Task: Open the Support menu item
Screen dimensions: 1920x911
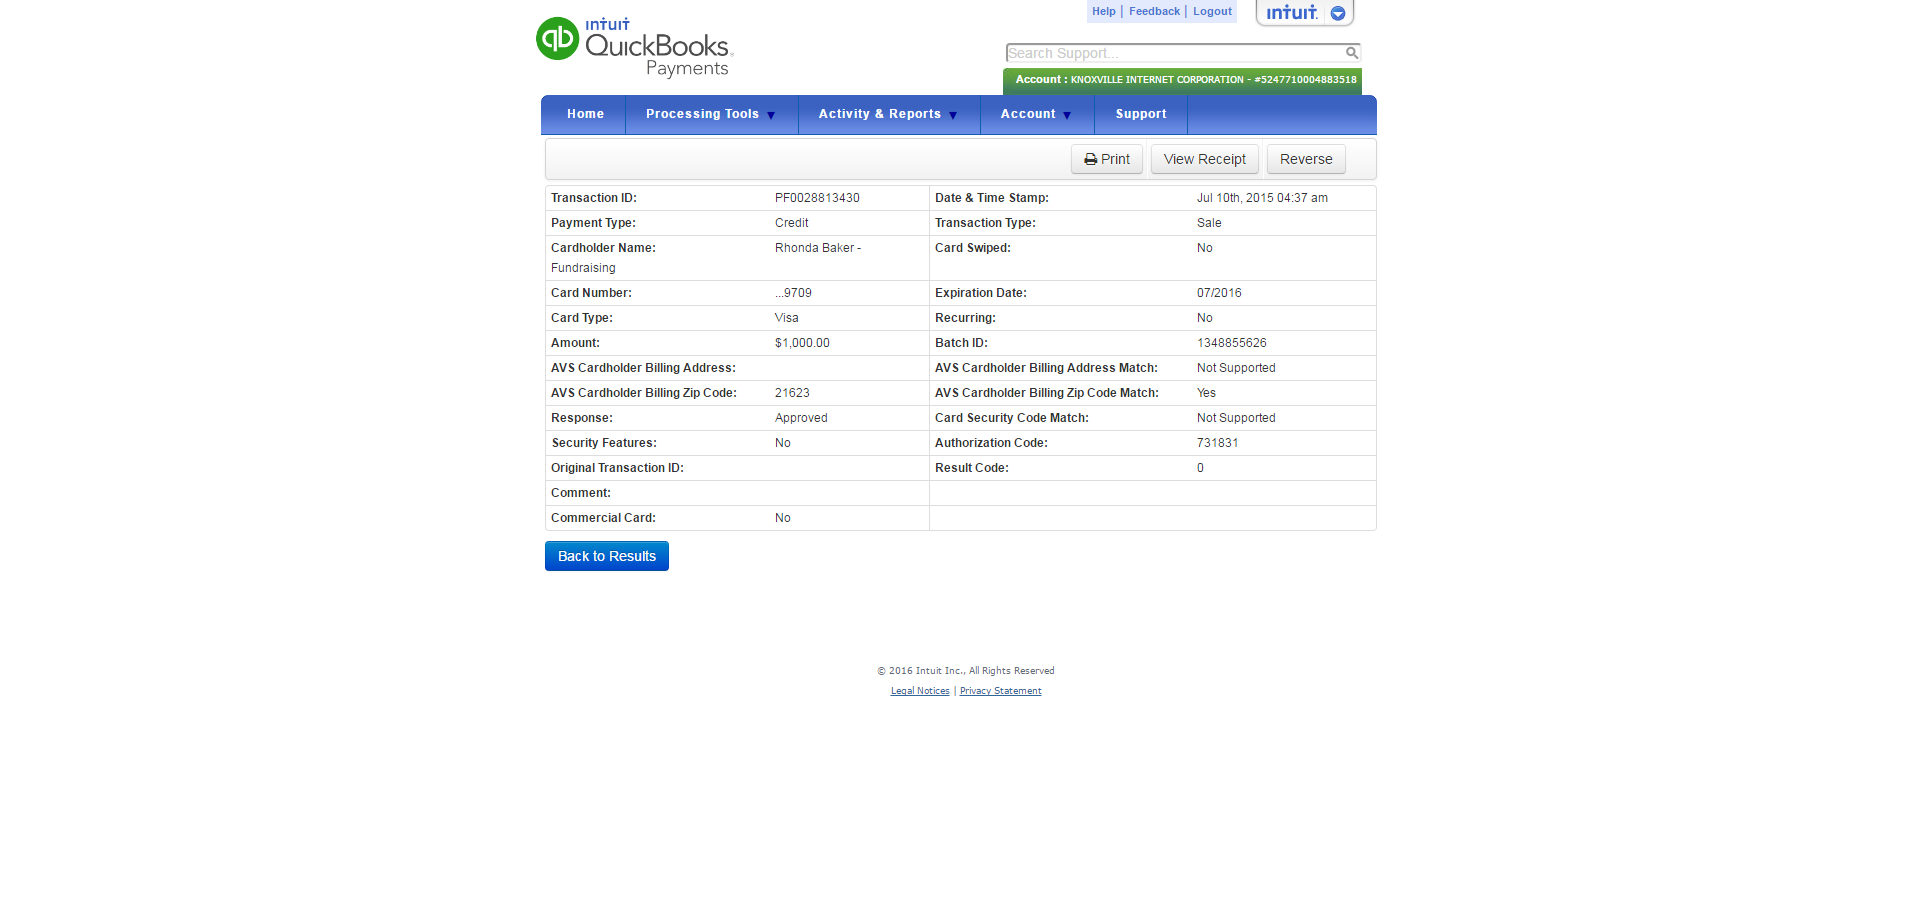Action: click(1141, 114)
